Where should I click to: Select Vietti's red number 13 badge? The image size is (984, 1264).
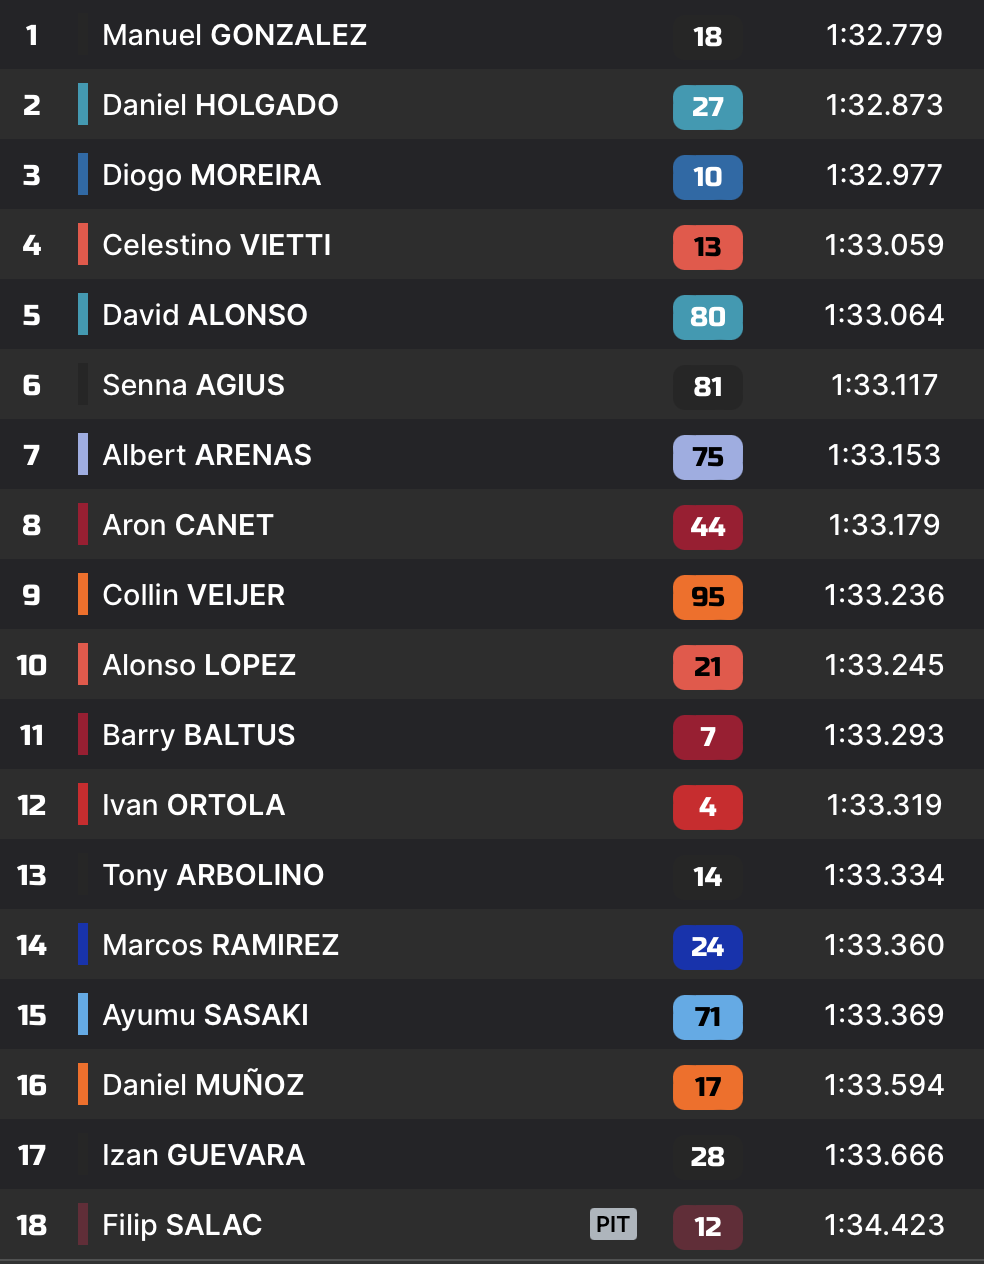click(707, 247)
